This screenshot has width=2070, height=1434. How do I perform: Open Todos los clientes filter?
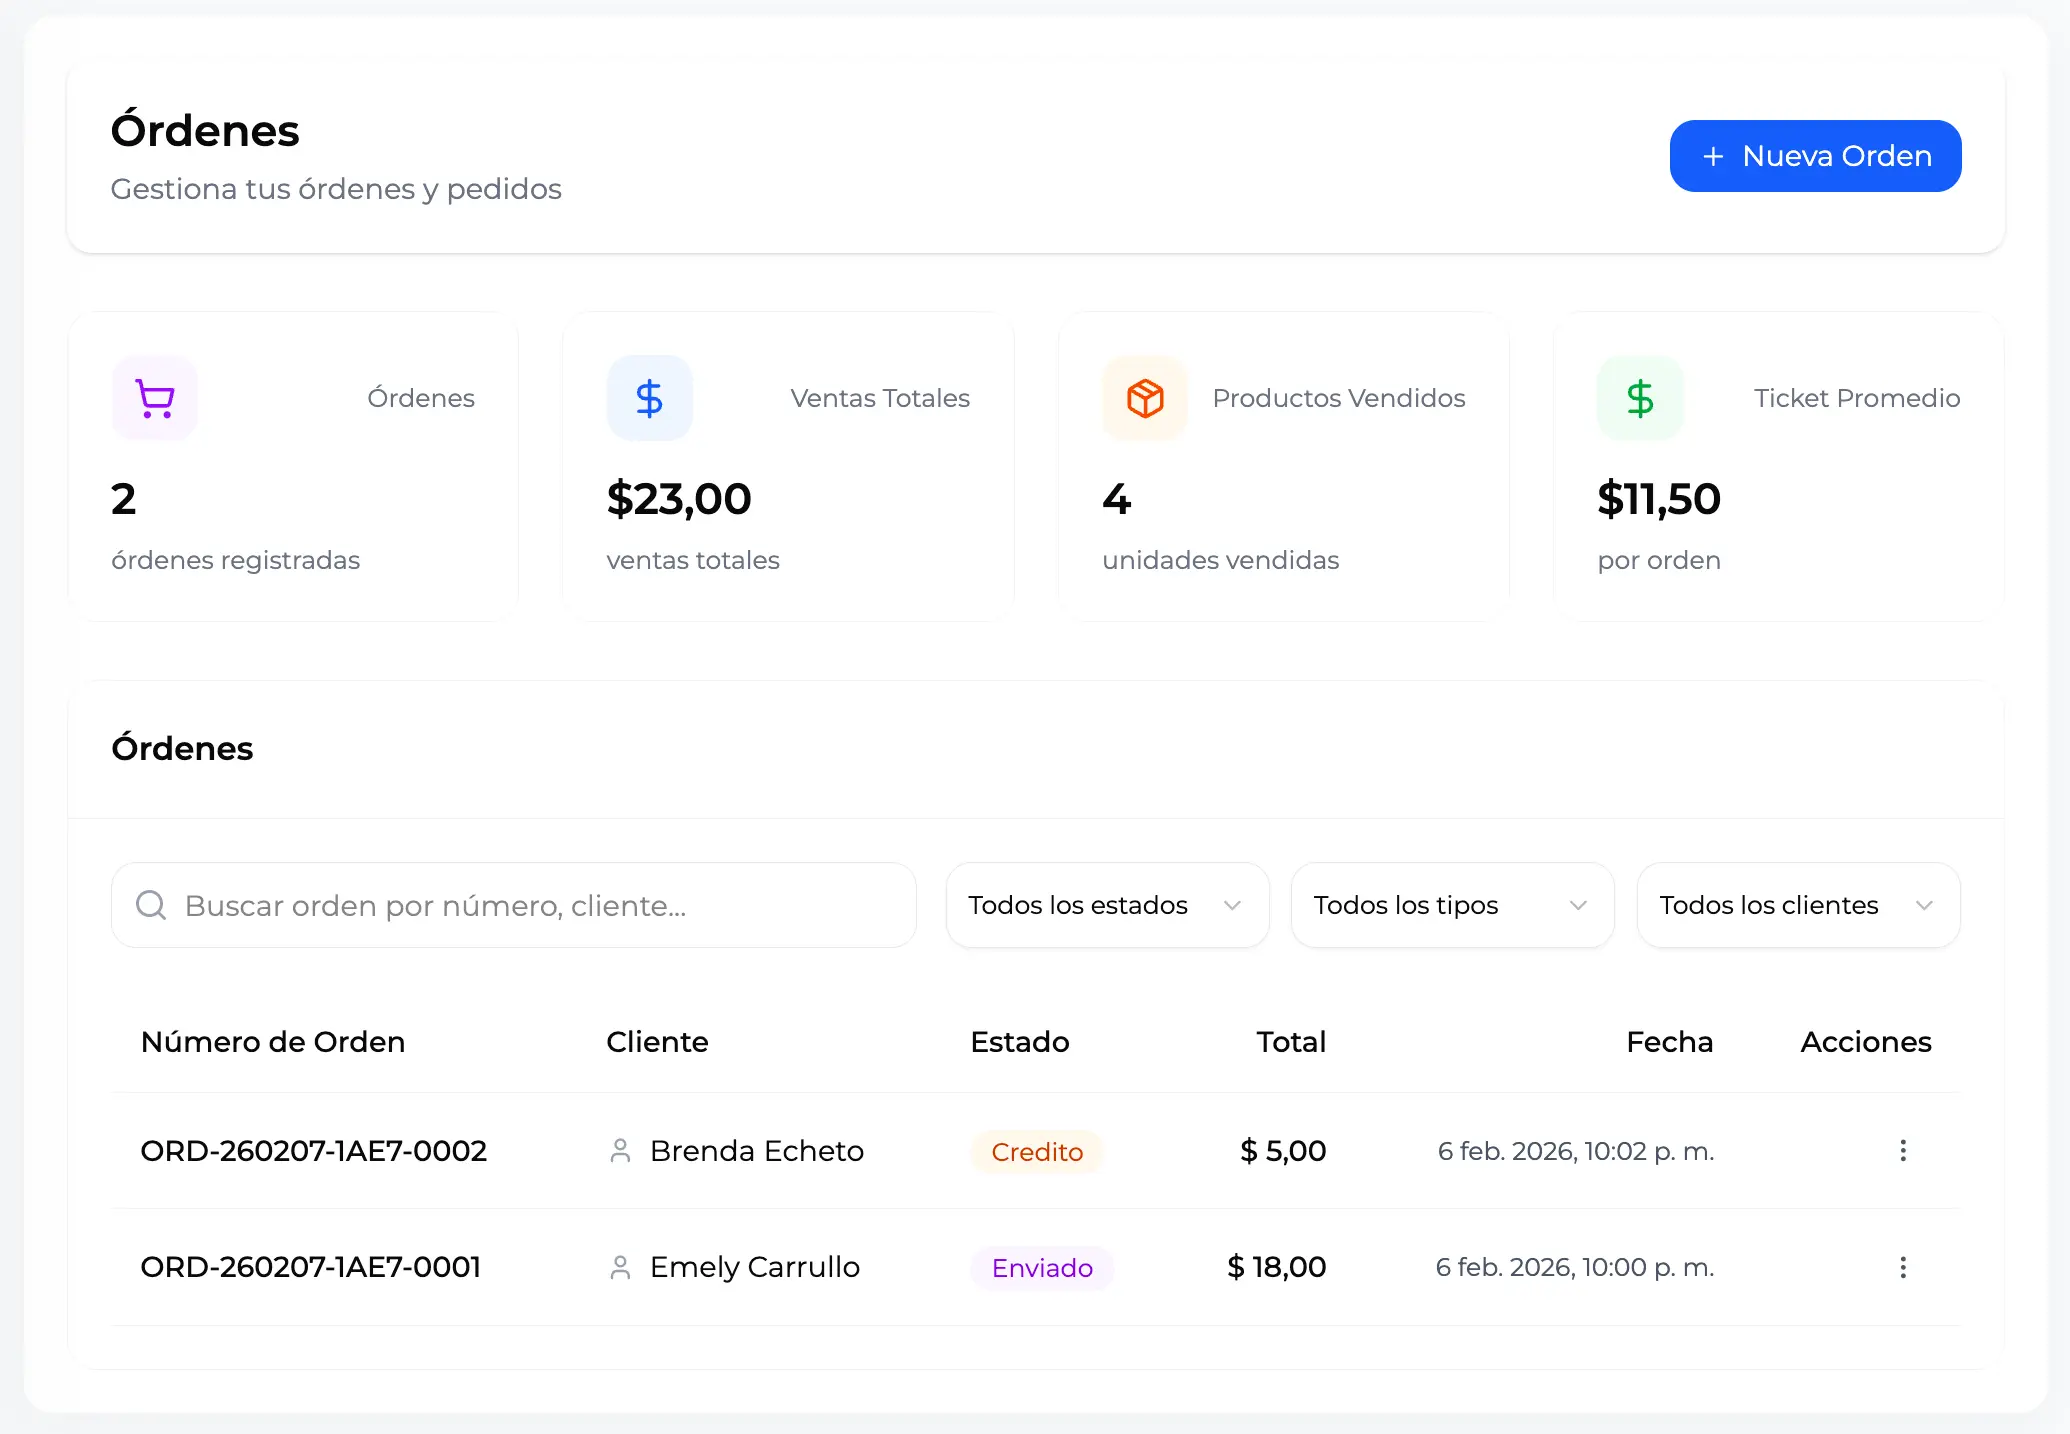coord(1798,905)
